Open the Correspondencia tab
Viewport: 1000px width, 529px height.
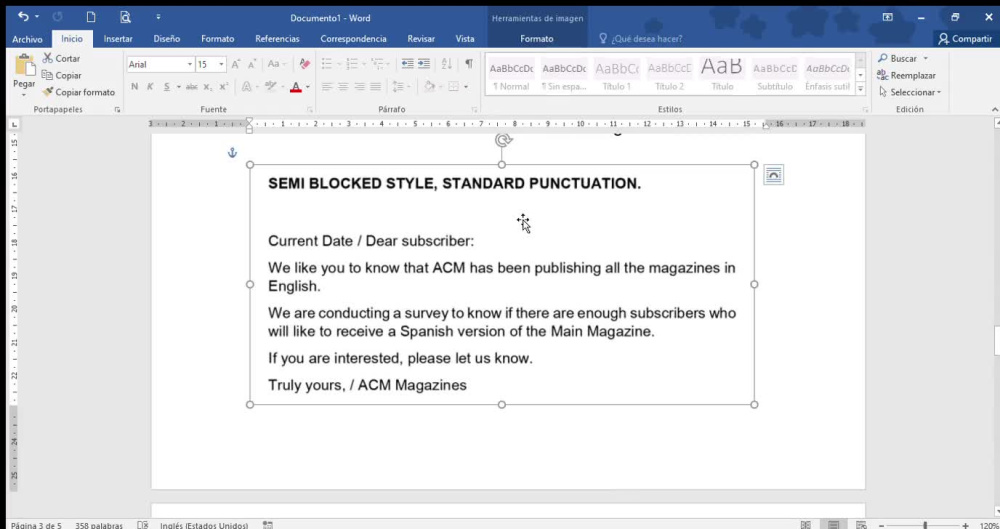coord(353,39)
